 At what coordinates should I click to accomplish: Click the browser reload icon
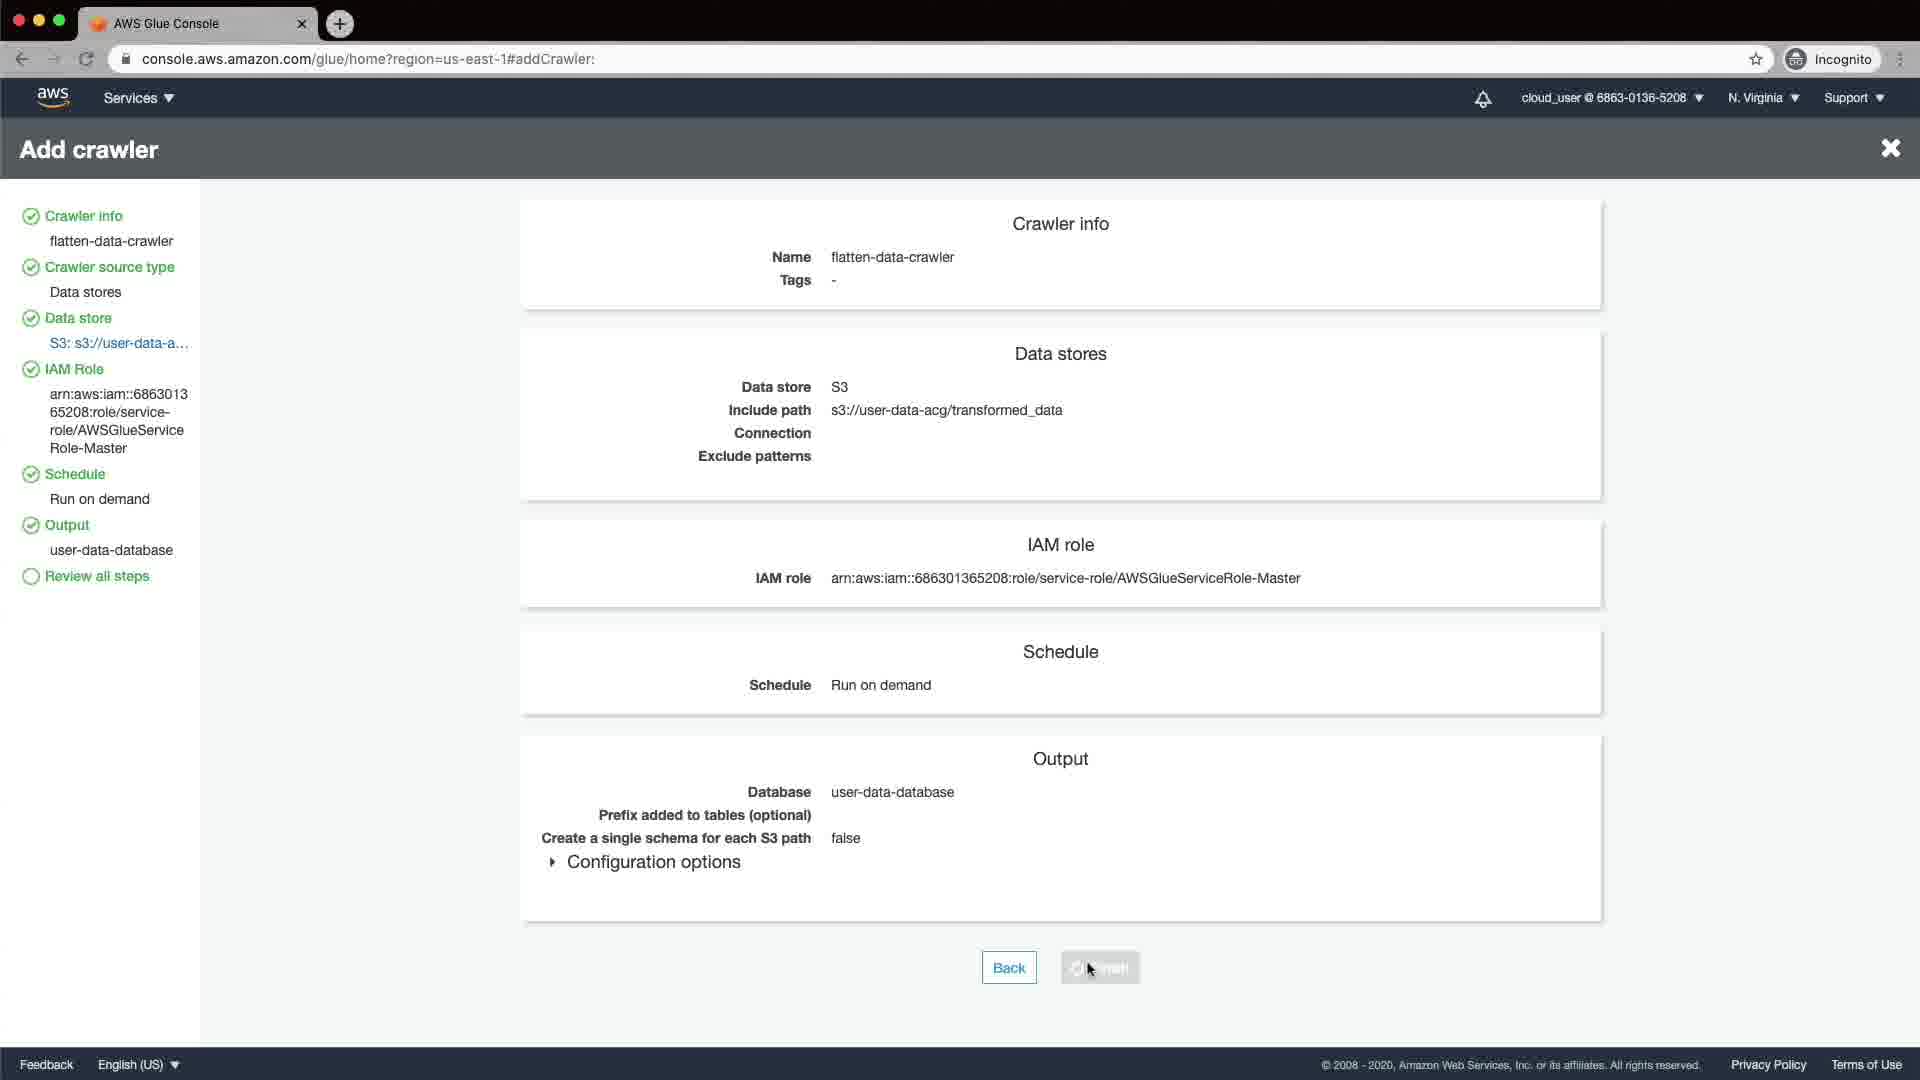click(86, 59)
